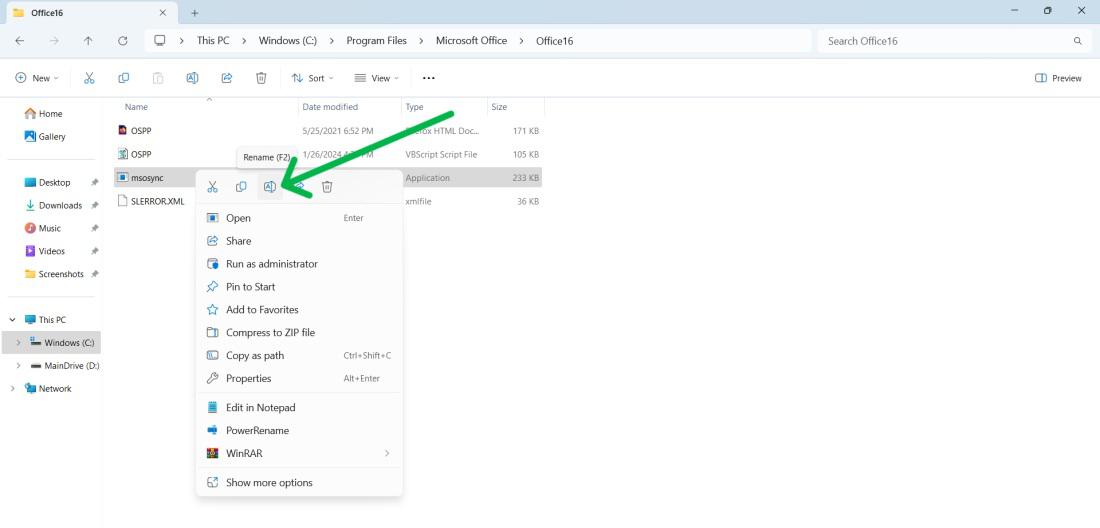The width and height of the screenshot is (1100, 528).
Task: Go up one folder with the Up arrow
Action: click(x=88, y=41)
